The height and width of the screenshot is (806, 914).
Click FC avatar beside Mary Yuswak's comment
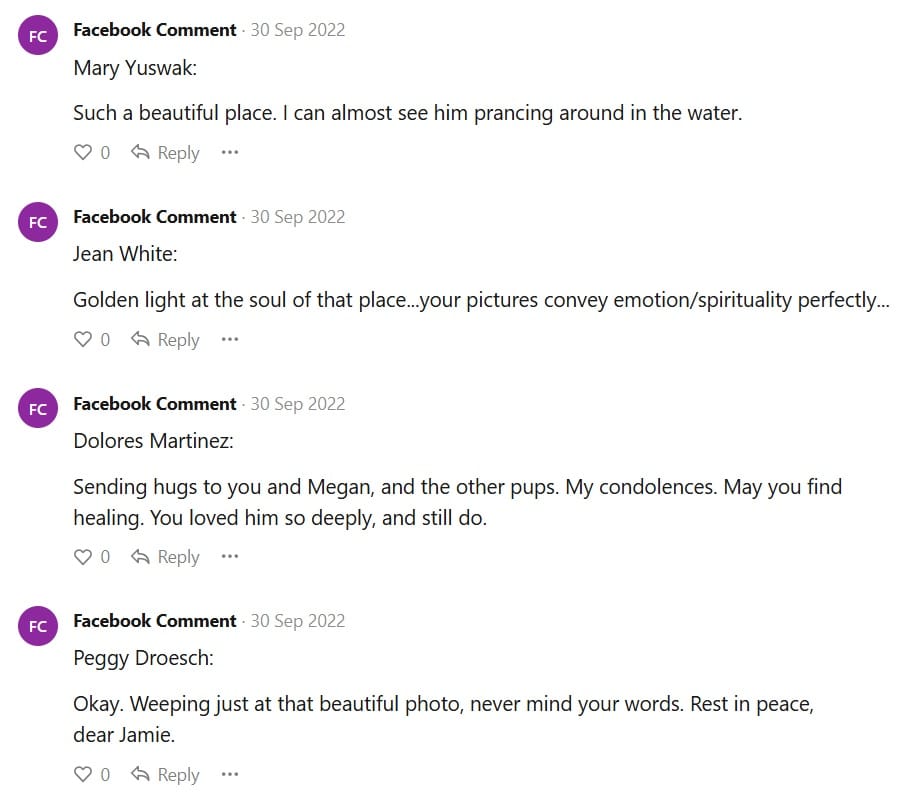click(x=38, y=36)
